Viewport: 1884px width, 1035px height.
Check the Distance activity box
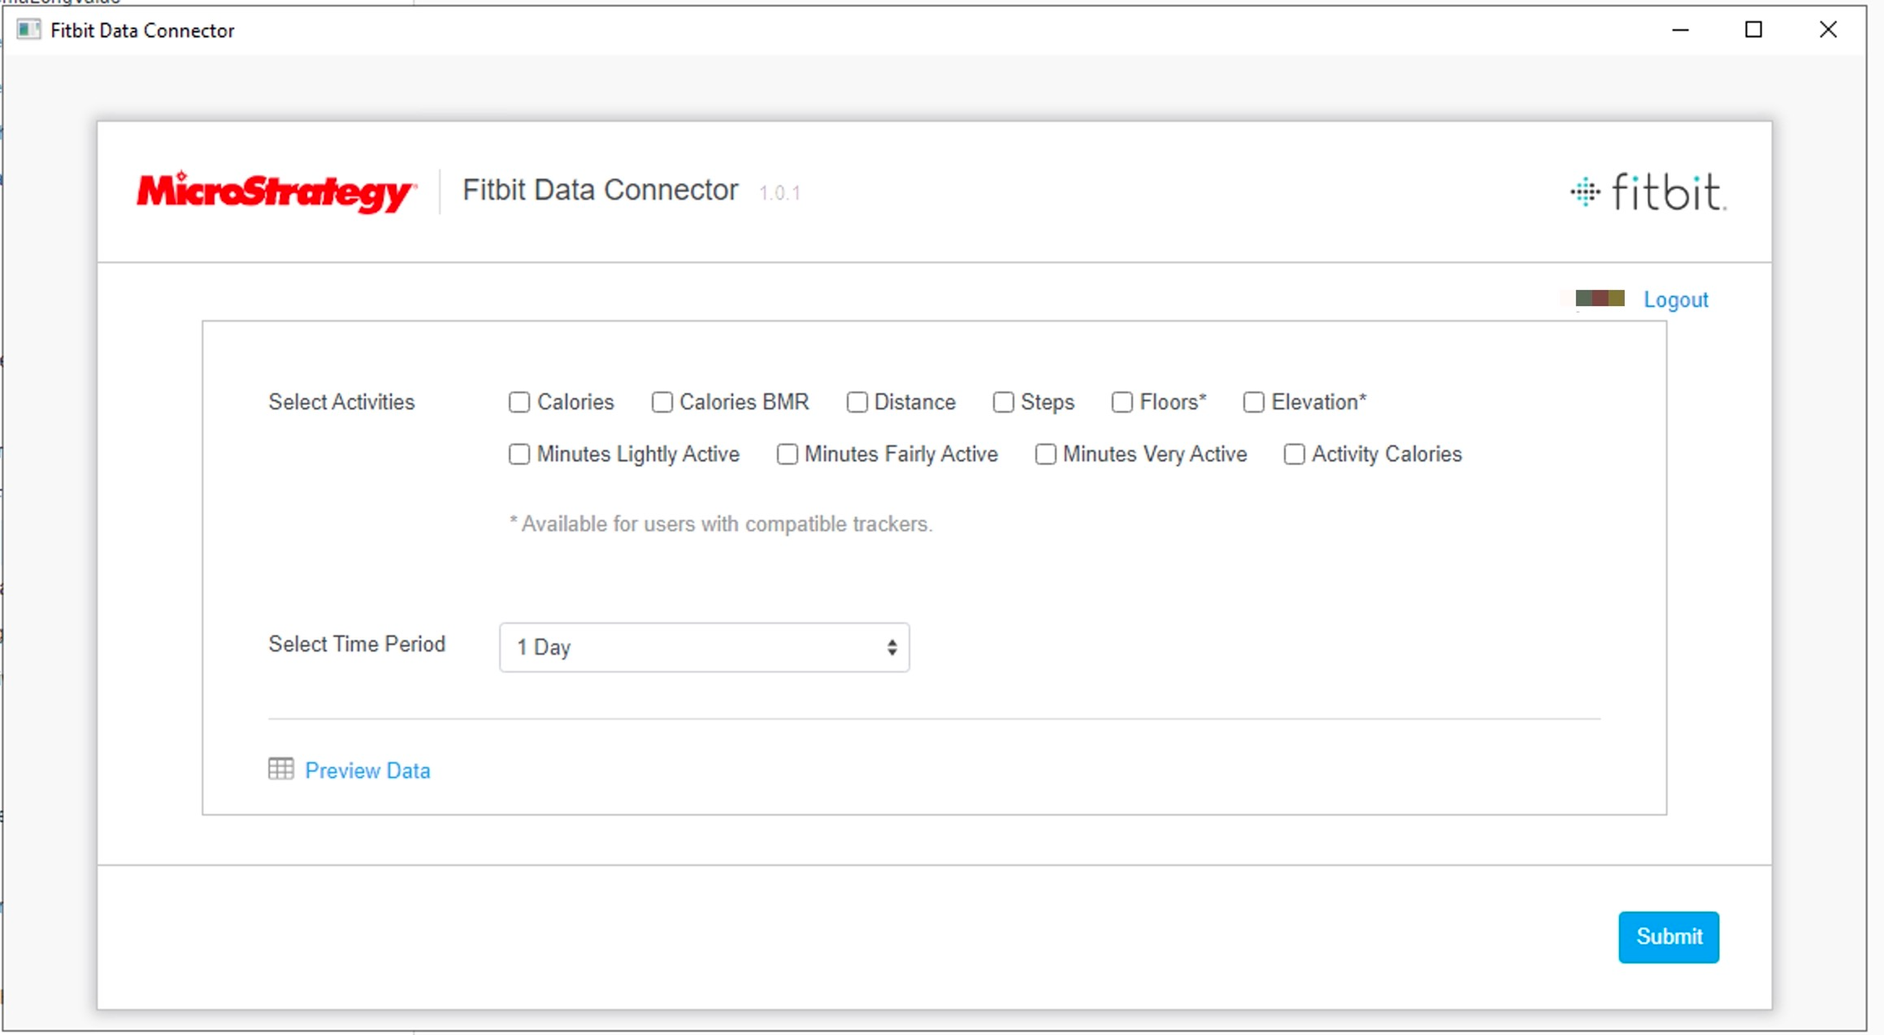pyautogui.click(x=857, y=402)
